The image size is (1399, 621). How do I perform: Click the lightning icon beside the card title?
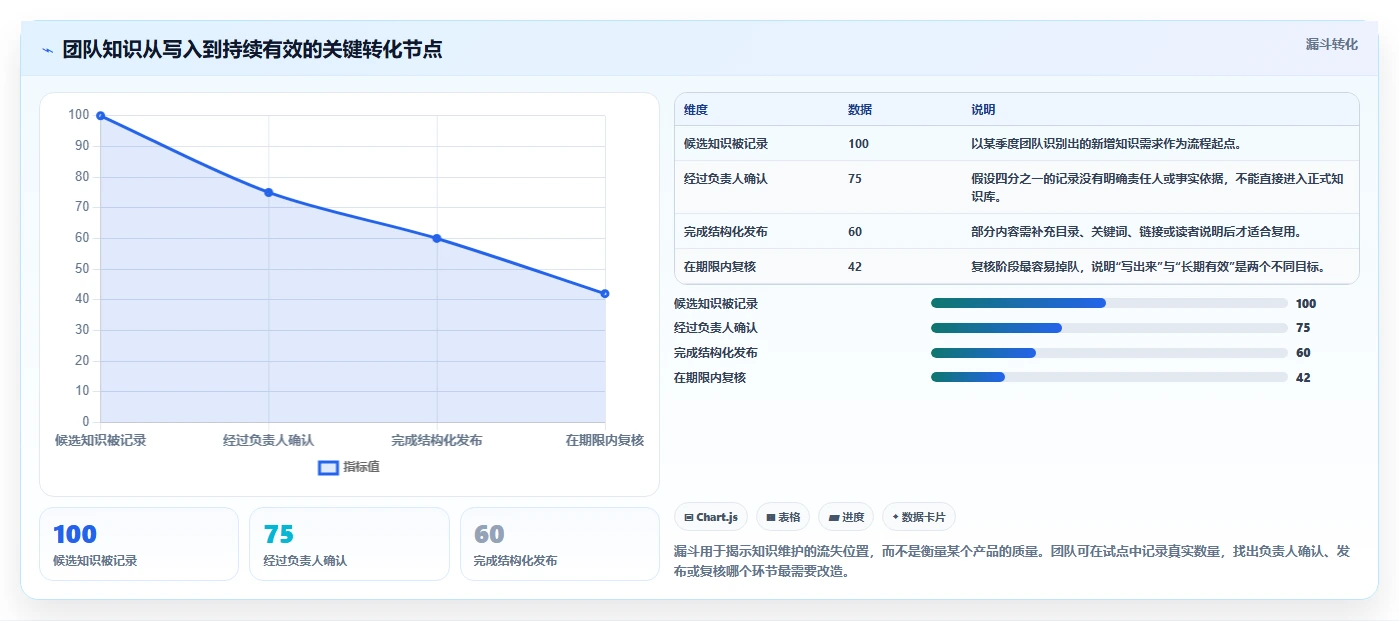coord(48,50)
